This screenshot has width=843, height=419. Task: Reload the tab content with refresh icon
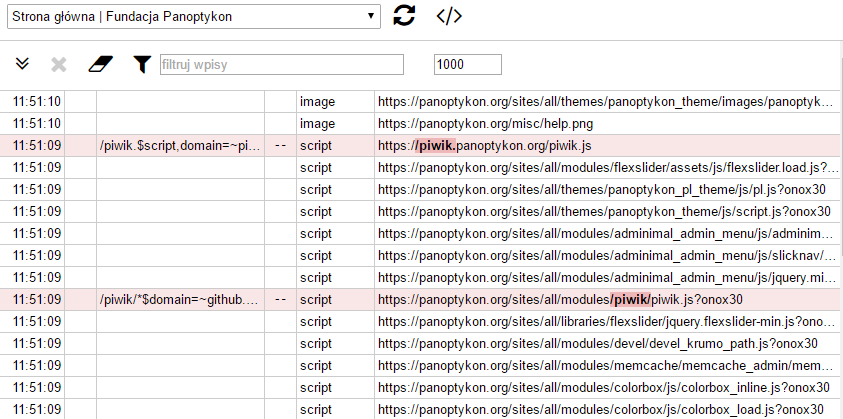[x=404, y=16]
